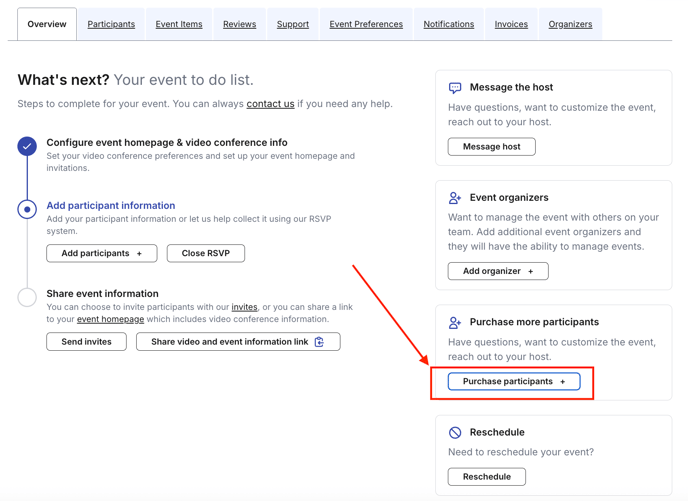Click the Purchase participants button

[514, 381]
